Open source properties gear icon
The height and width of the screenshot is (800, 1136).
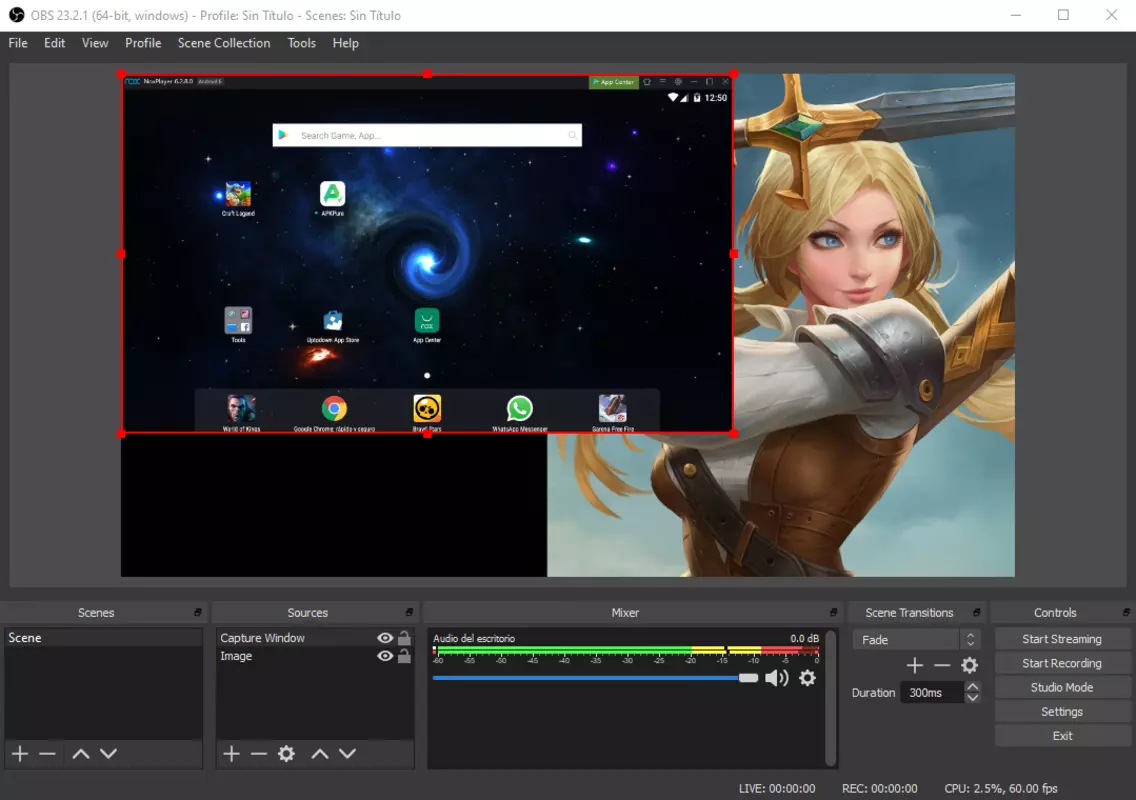coord(286,754)
